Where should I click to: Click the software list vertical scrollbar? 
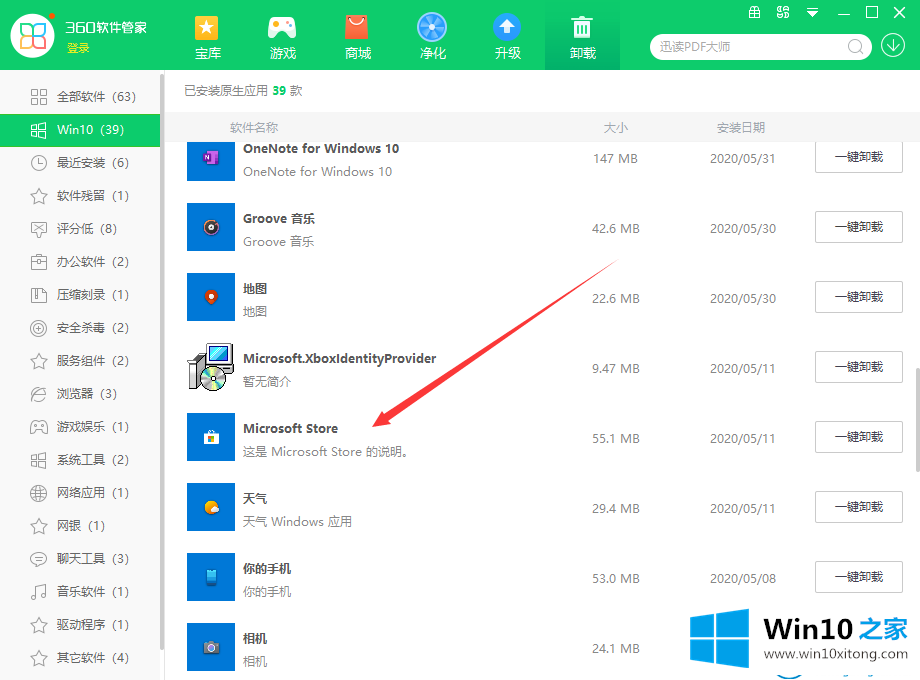pyautogui.click(x=917, y=419)
